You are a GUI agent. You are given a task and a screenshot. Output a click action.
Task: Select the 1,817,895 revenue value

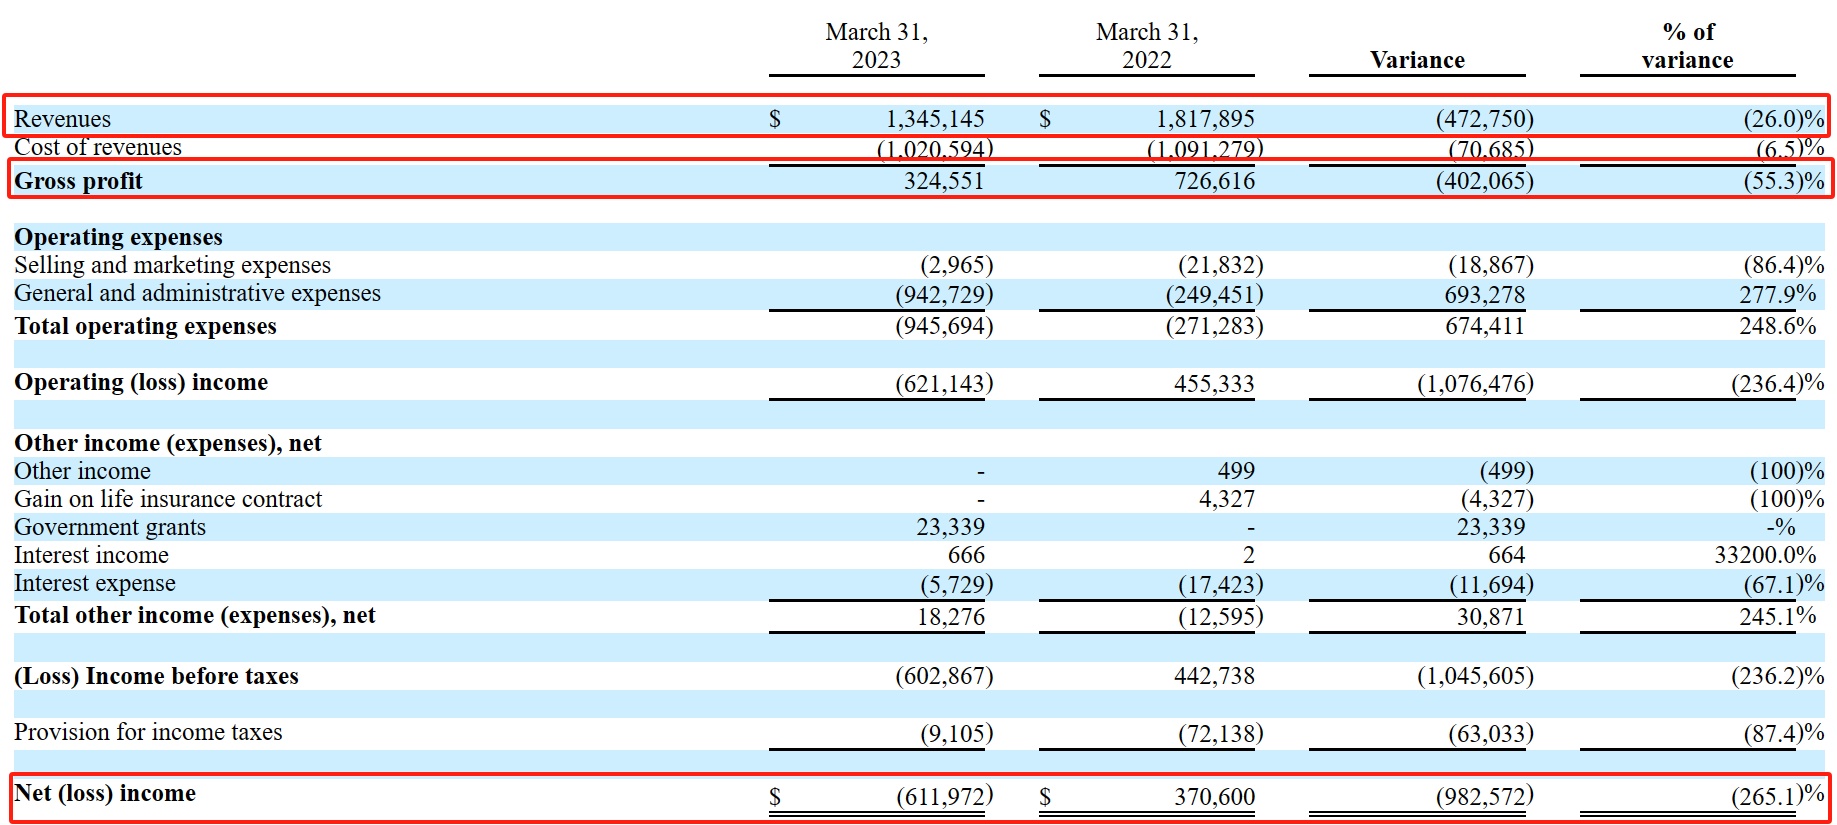(1205, 119)
